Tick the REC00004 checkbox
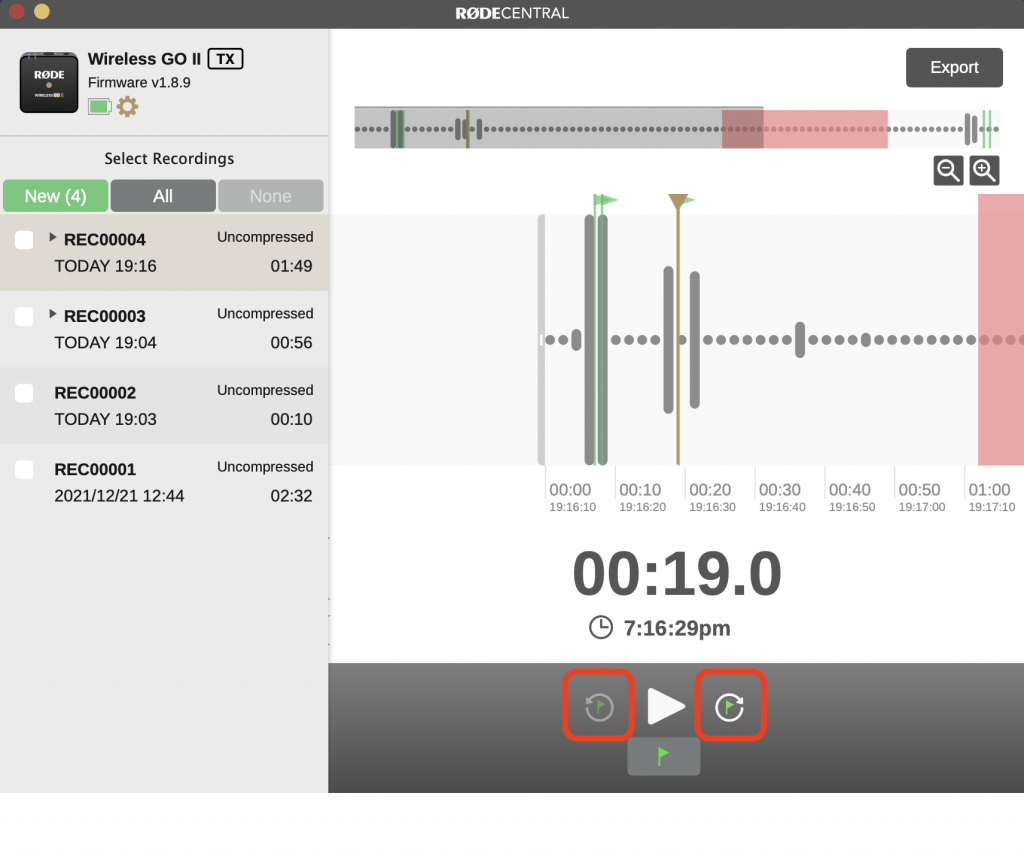Image resolution: width=1024 pixels, height=860 pixels. (24, 240)
